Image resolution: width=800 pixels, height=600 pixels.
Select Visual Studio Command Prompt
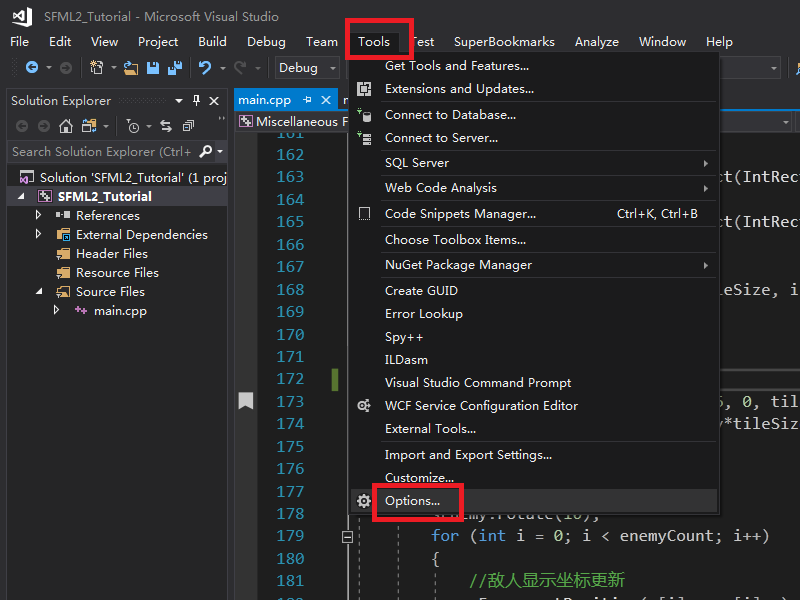tap(534, 383)
